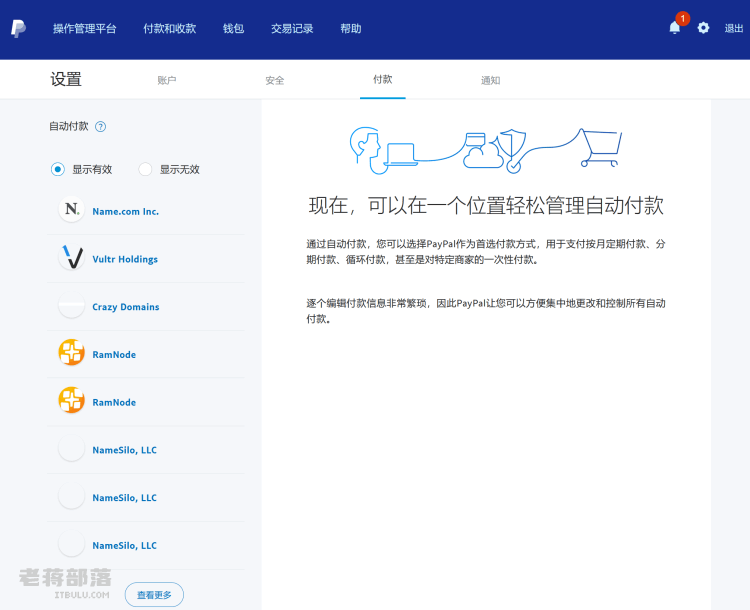Open the notifications bell icon
This screenshot has height=610, width=750.
(x=675, y=28)
